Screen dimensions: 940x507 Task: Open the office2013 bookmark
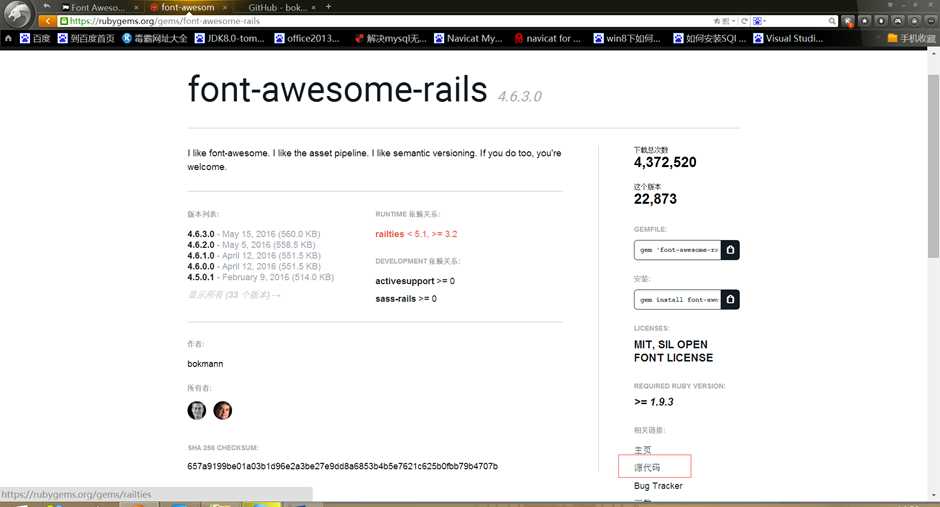[x=306, y=38]
